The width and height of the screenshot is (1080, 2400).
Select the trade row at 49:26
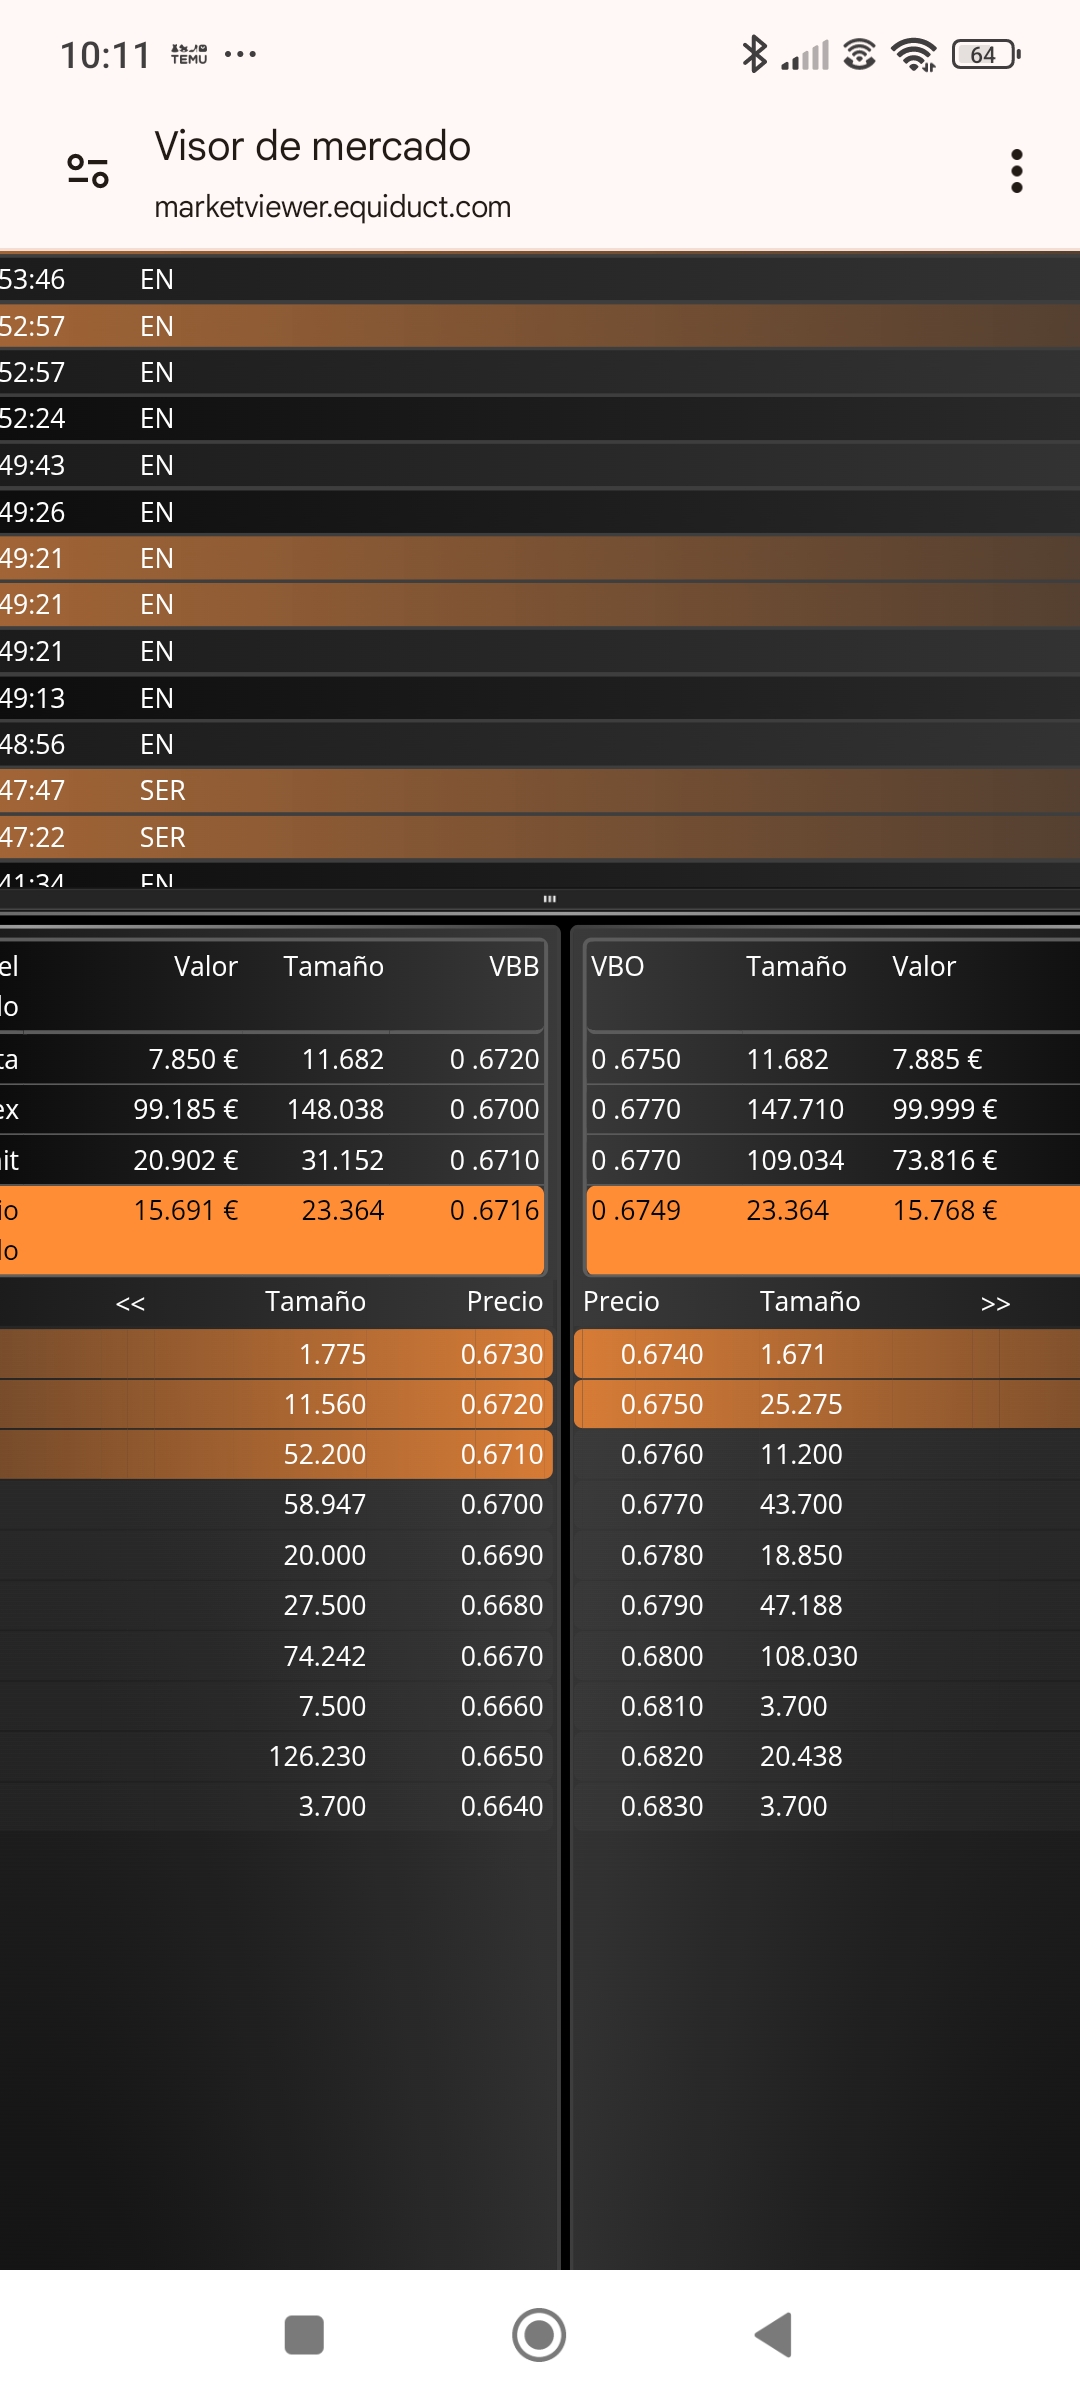[x=540, y=512]
